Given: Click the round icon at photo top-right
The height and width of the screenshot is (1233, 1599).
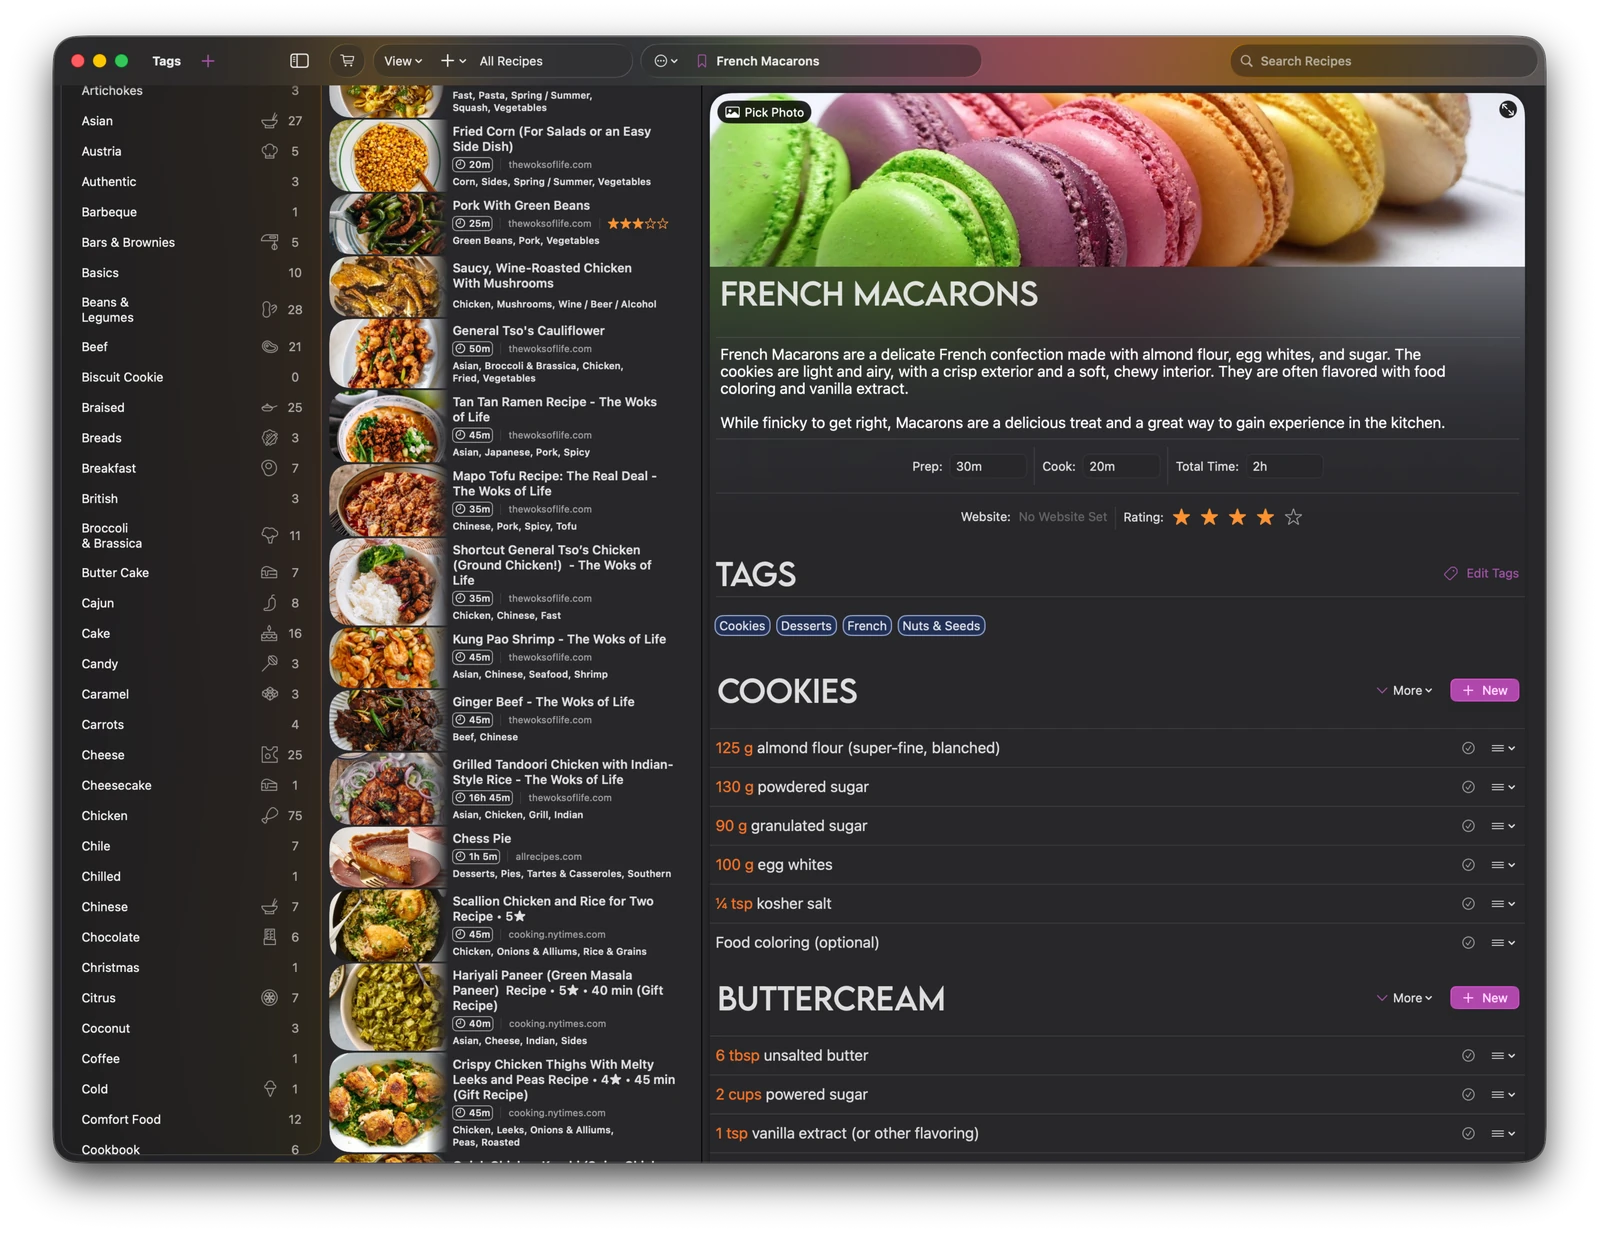Looking at the screenshot, I should pos(1507,110).
